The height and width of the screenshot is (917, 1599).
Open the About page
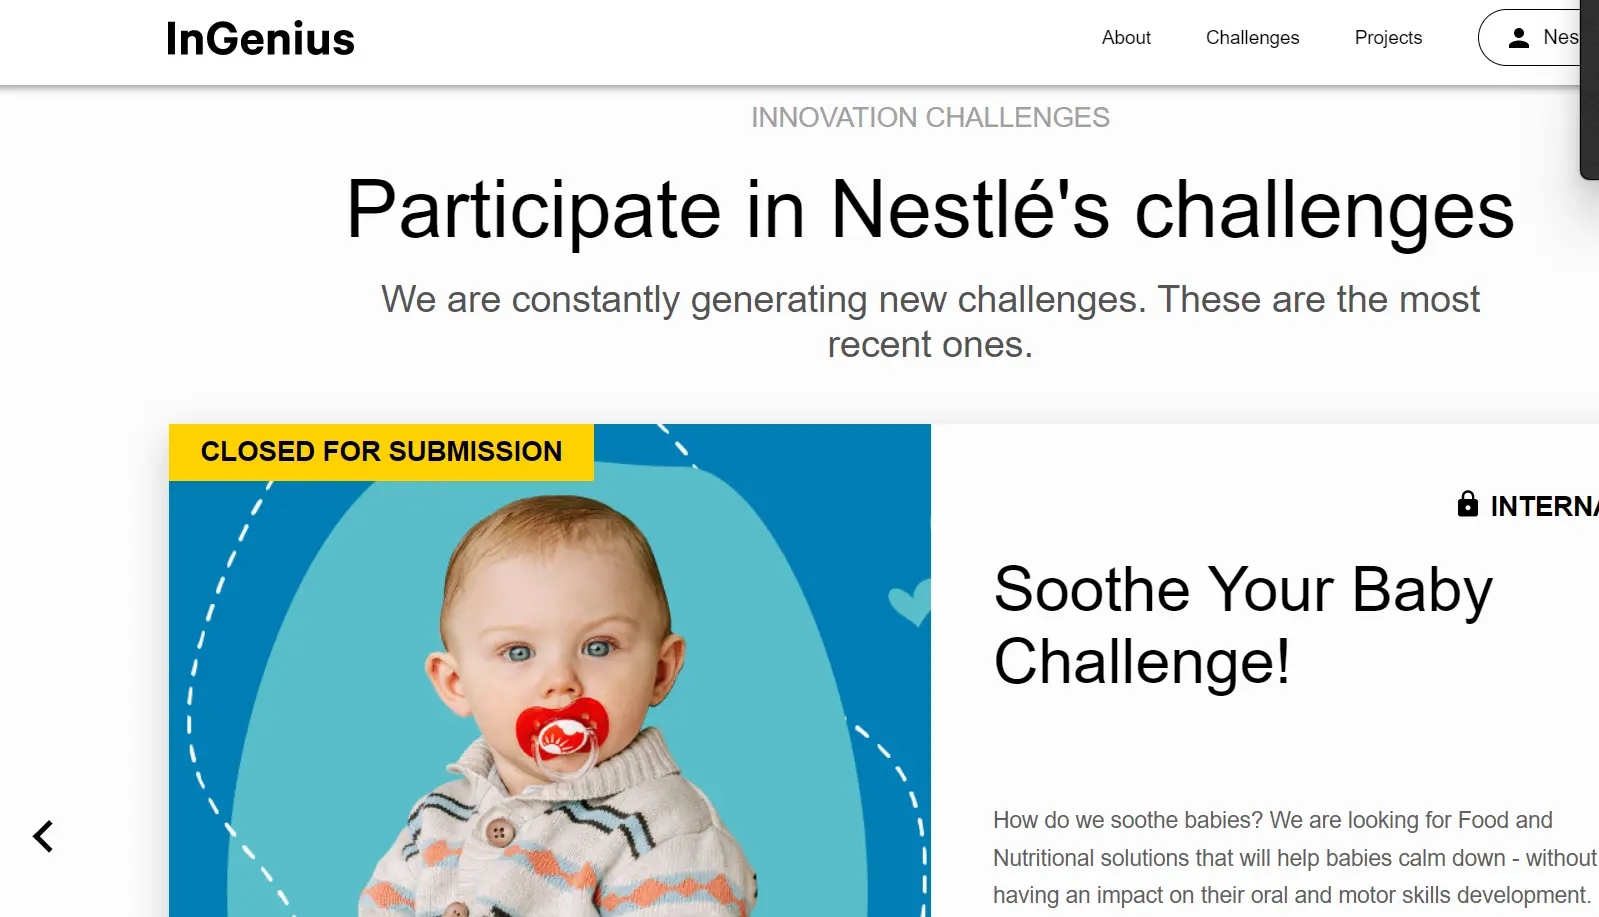click(1126, 38)
